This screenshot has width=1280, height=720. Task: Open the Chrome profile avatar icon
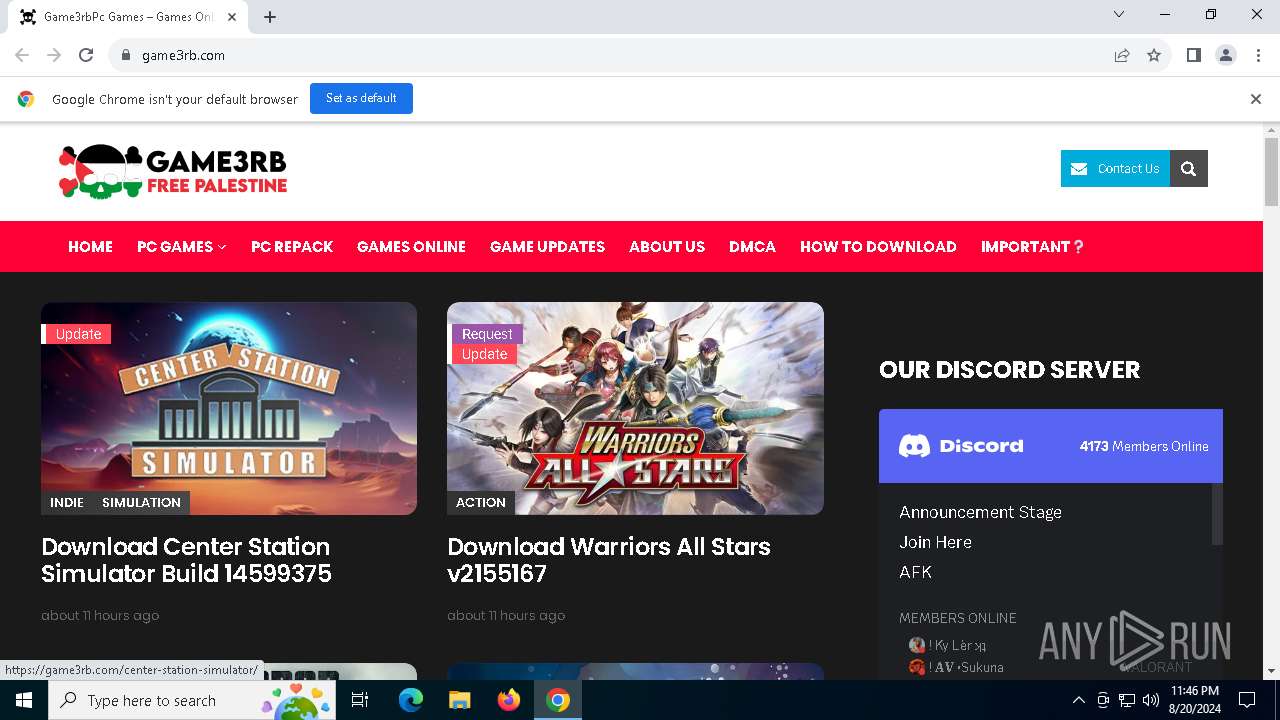coord(1226,55)
